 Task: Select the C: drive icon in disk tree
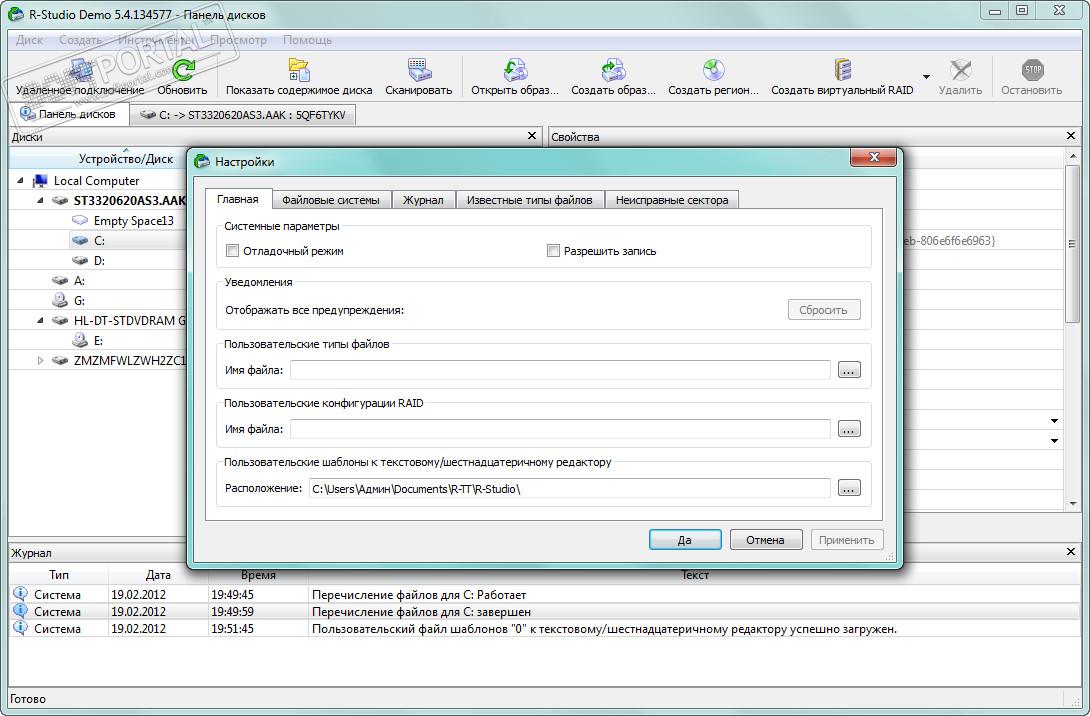click(80, 241)
